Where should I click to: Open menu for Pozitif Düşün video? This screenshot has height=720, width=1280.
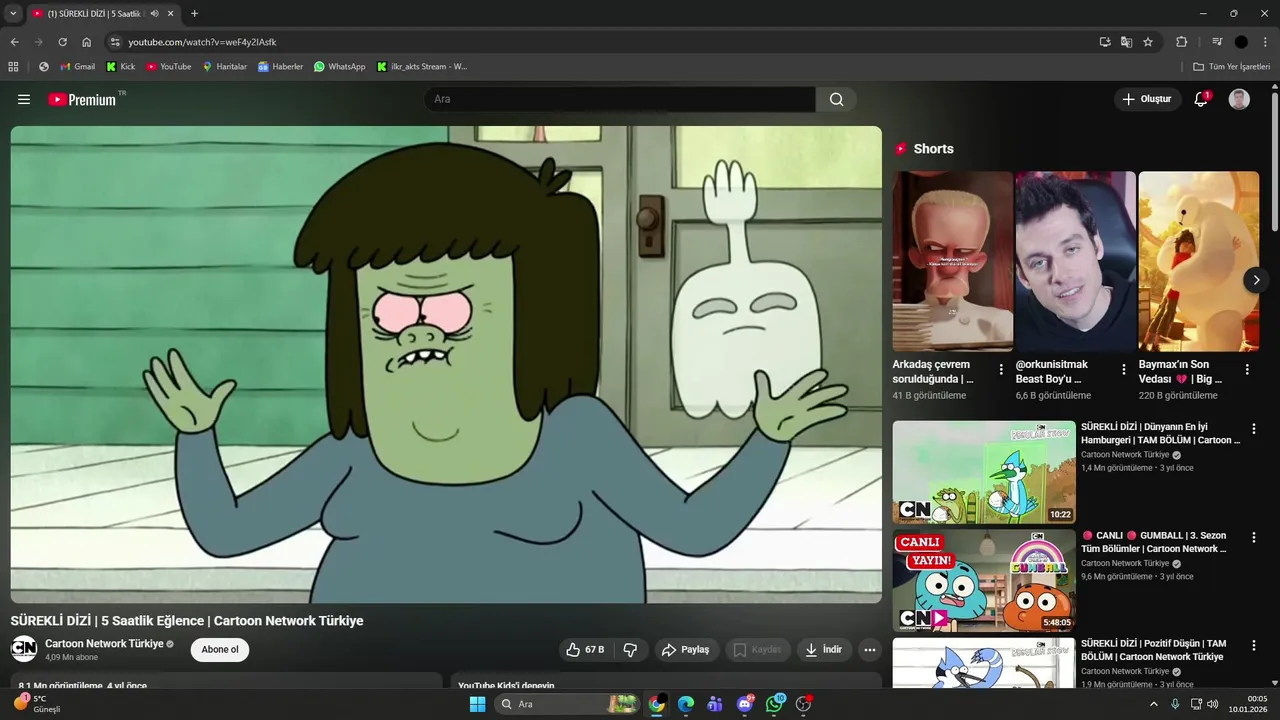click(1254, 646)
